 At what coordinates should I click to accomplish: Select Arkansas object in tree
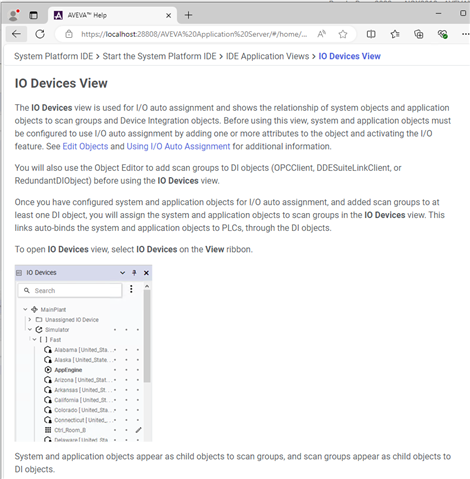click(x=80, y=390)
